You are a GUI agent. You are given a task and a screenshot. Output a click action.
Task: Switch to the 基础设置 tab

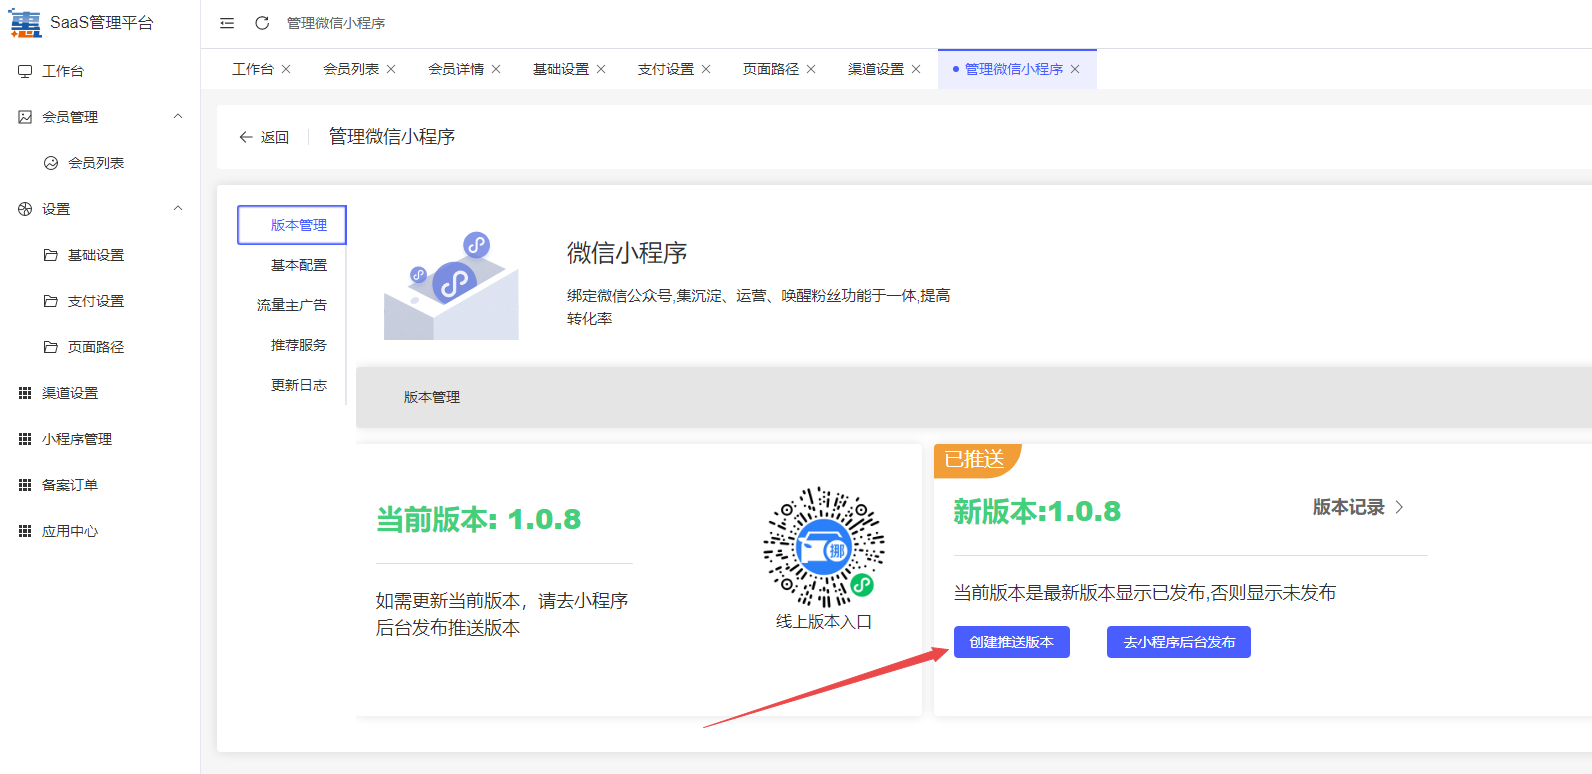[561, 69]
